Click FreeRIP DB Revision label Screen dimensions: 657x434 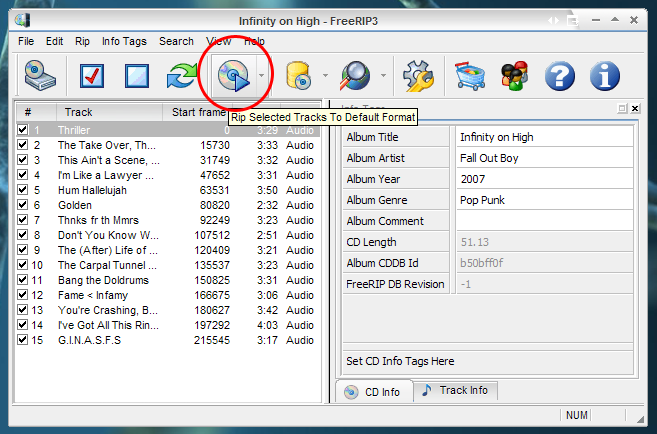click(x=395, y=284)
